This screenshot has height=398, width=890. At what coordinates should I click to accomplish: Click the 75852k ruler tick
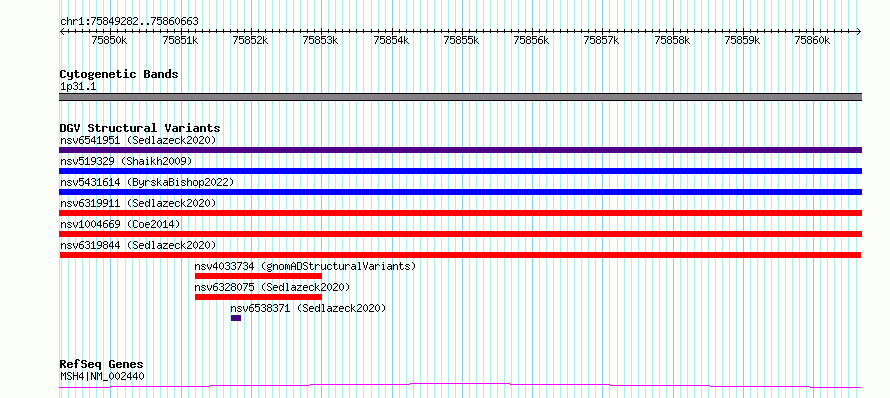click(x=251, y=40)
